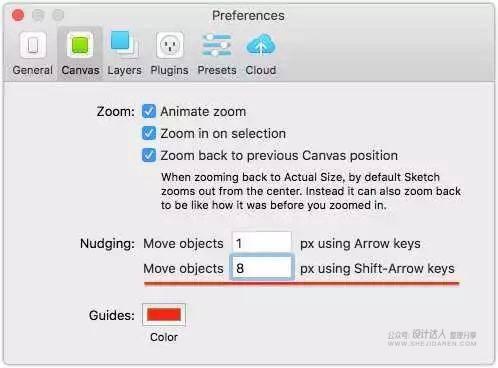Open the Layers preferences icon
This screenshot has height=368, width=498.
coord(124,44)
